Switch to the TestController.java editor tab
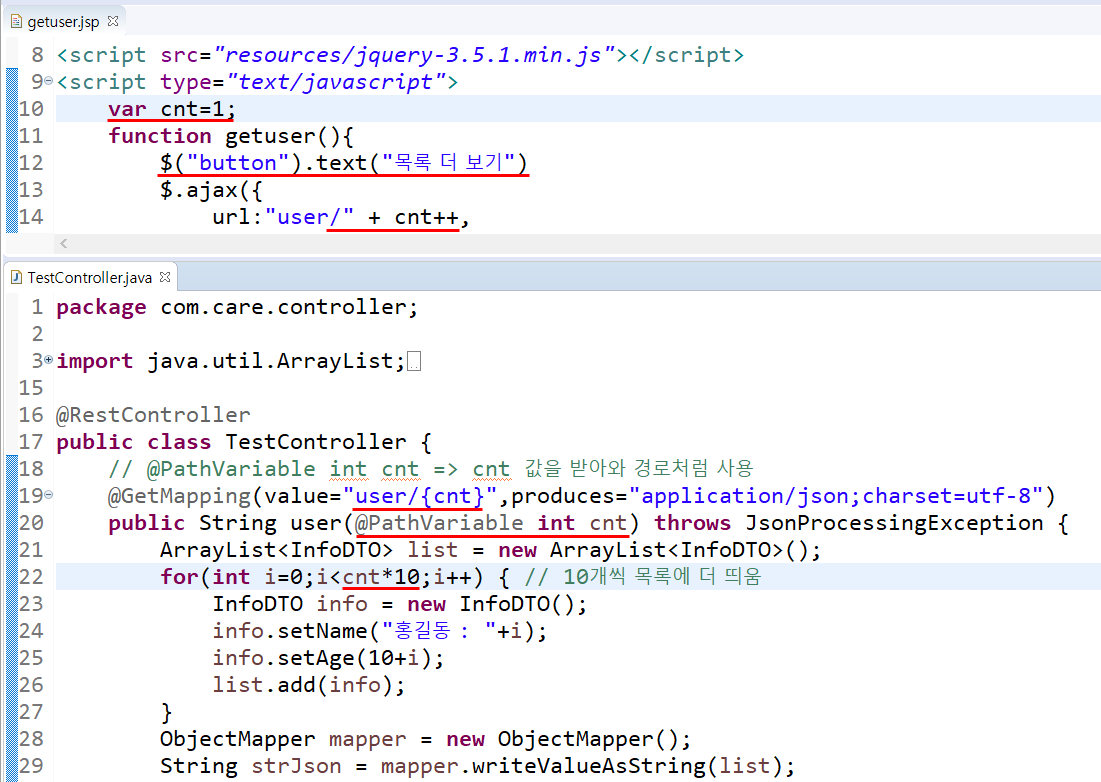This screenshot has width=1101, height=782. point(89,278)
